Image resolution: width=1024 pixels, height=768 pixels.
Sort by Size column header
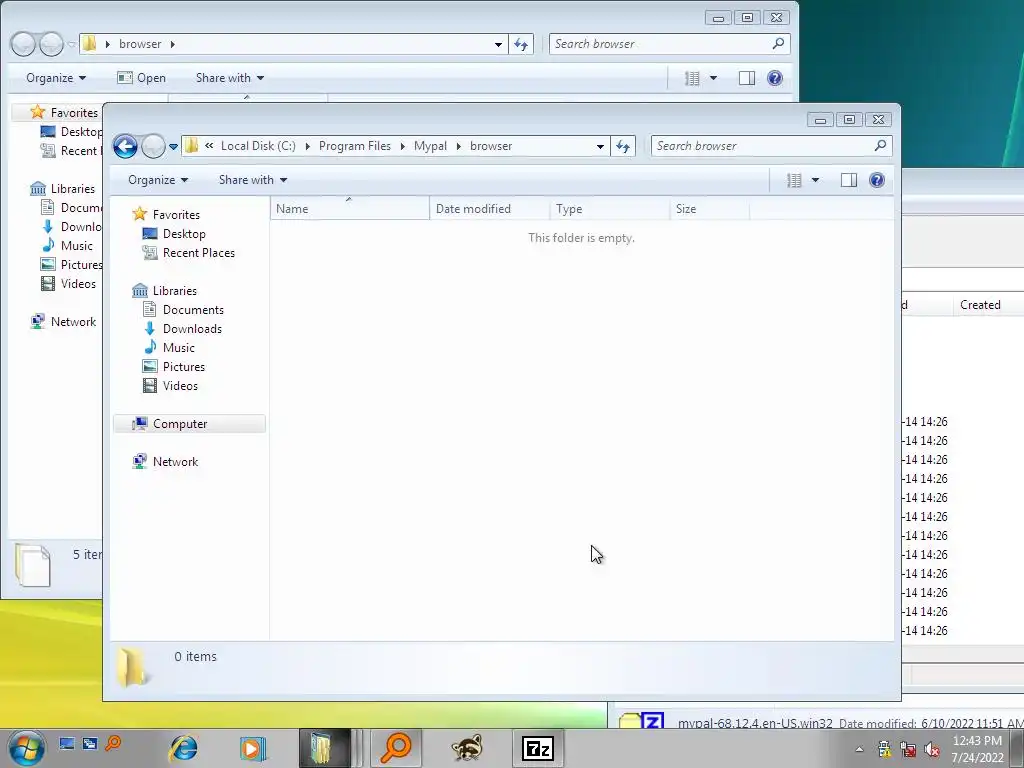pyautogui.click(x=709, y=209)
